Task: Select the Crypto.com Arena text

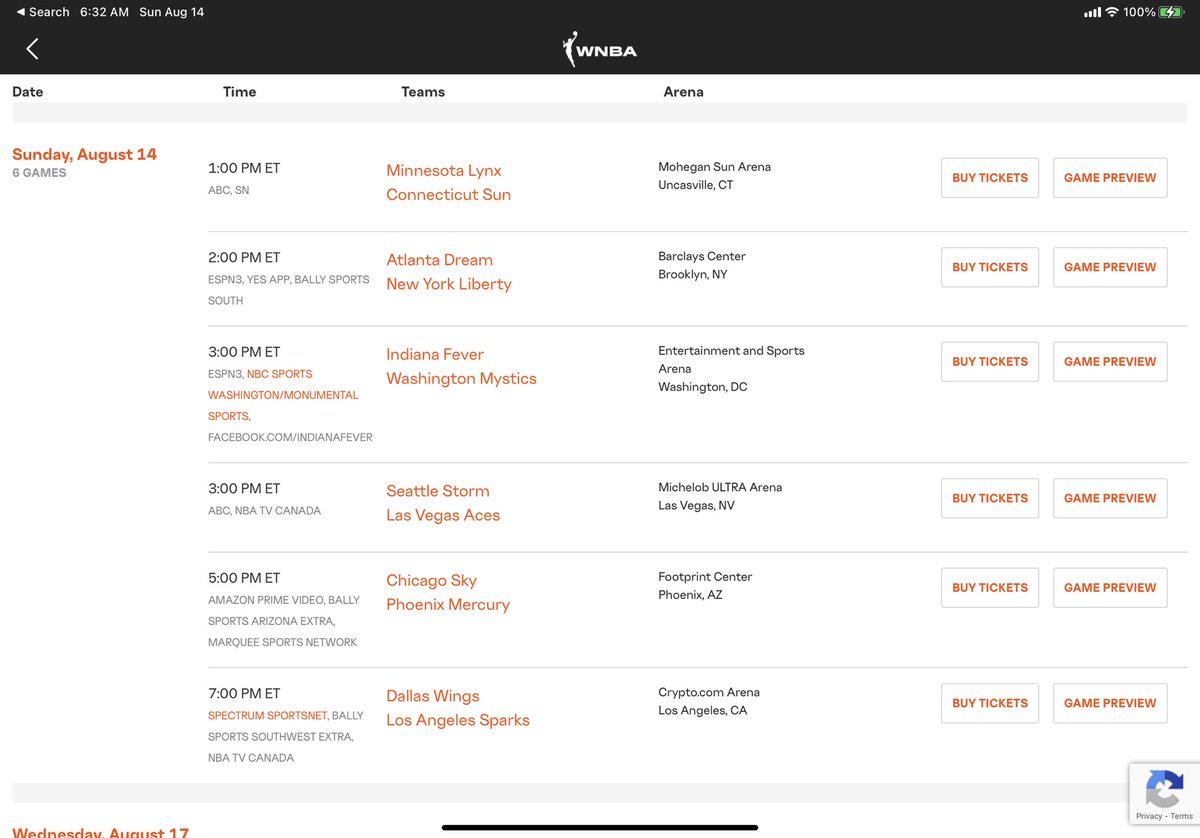Action: coord(709,692)
